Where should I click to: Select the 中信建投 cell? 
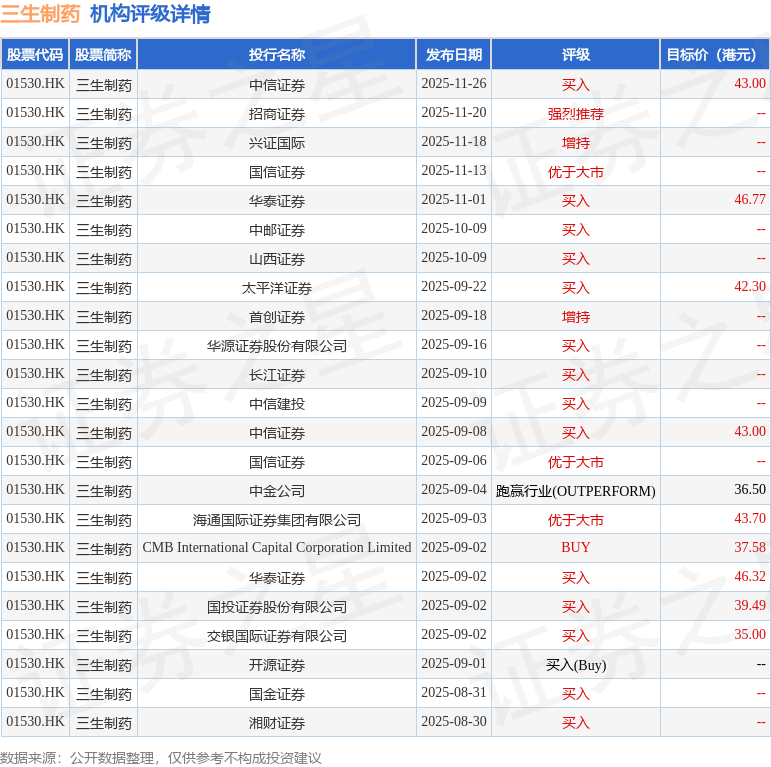coord(277,404)
